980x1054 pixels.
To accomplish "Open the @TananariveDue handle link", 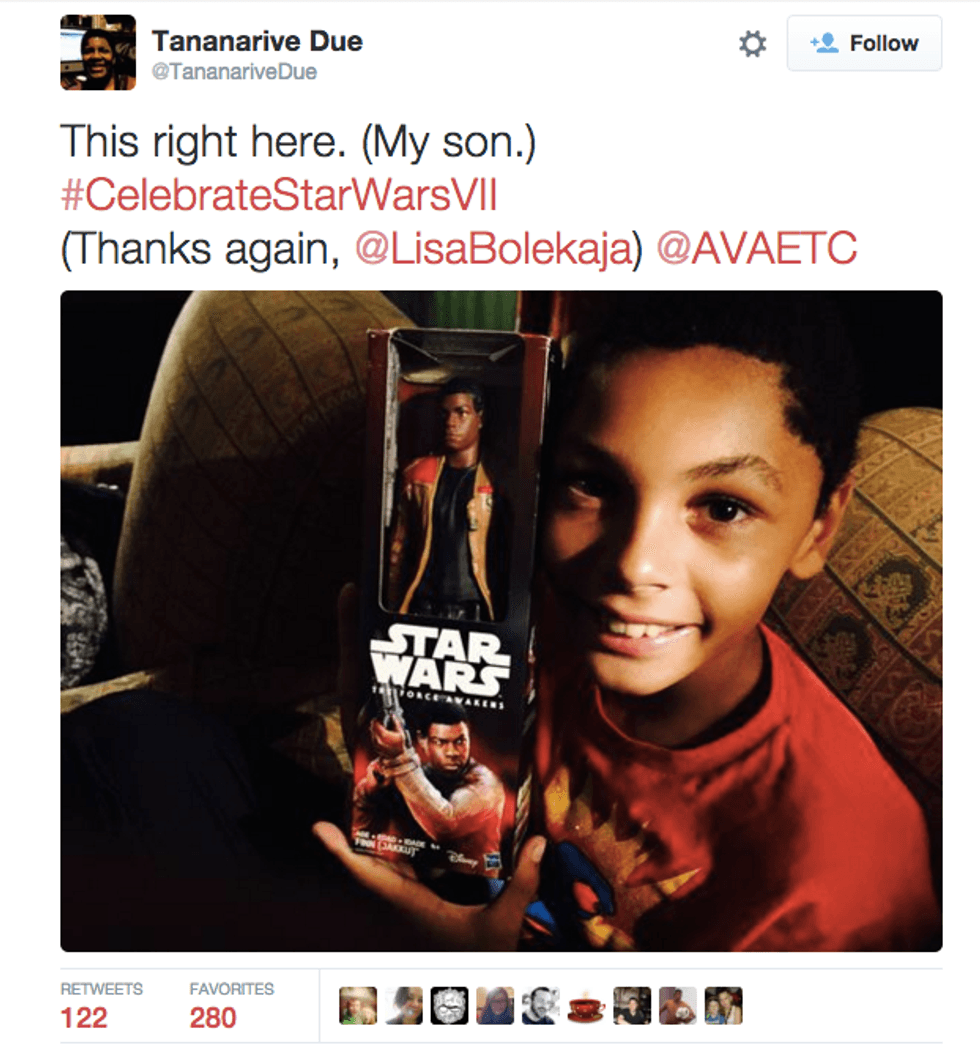I will [235, 72].
